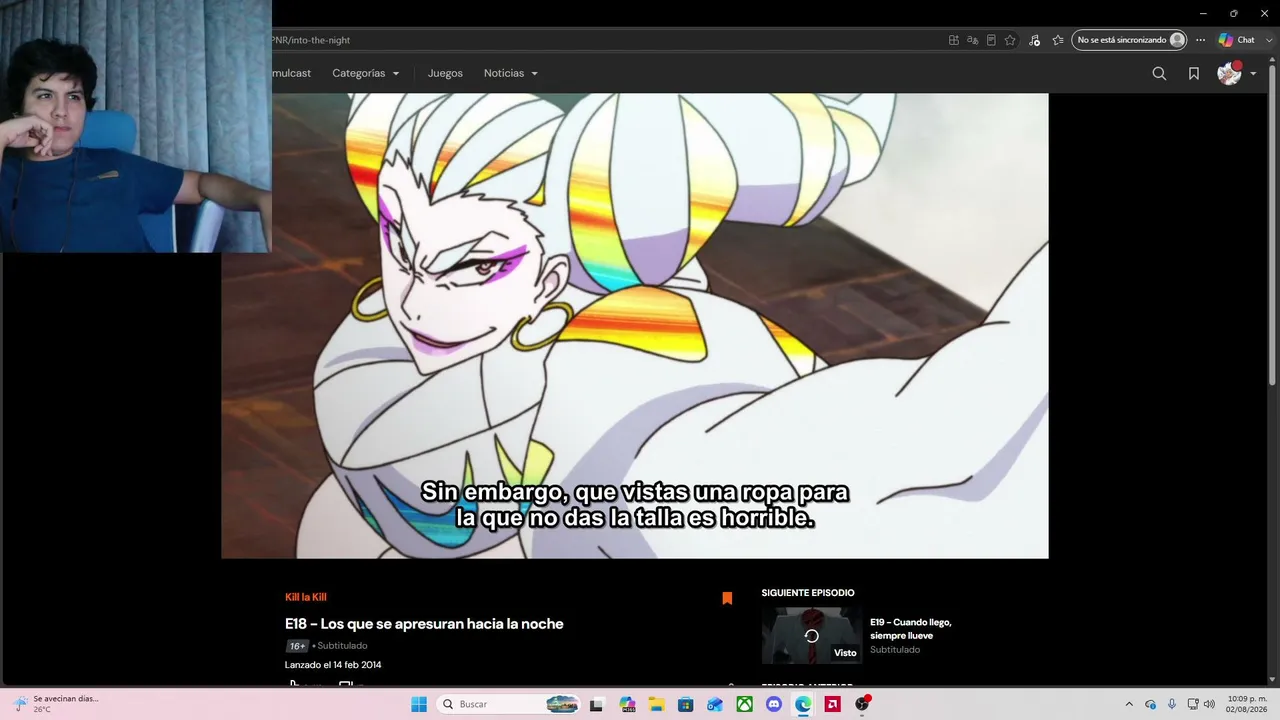Launch the Xbox app from taskbar
The height and width of the screenshot is (720, 1280).
coord(744,704)
